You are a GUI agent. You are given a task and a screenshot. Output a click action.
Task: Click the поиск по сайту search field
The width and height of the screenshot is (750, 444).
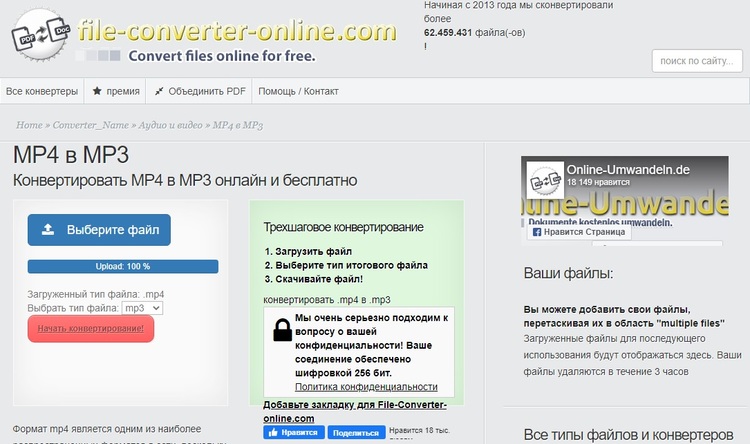click(697, 61)
